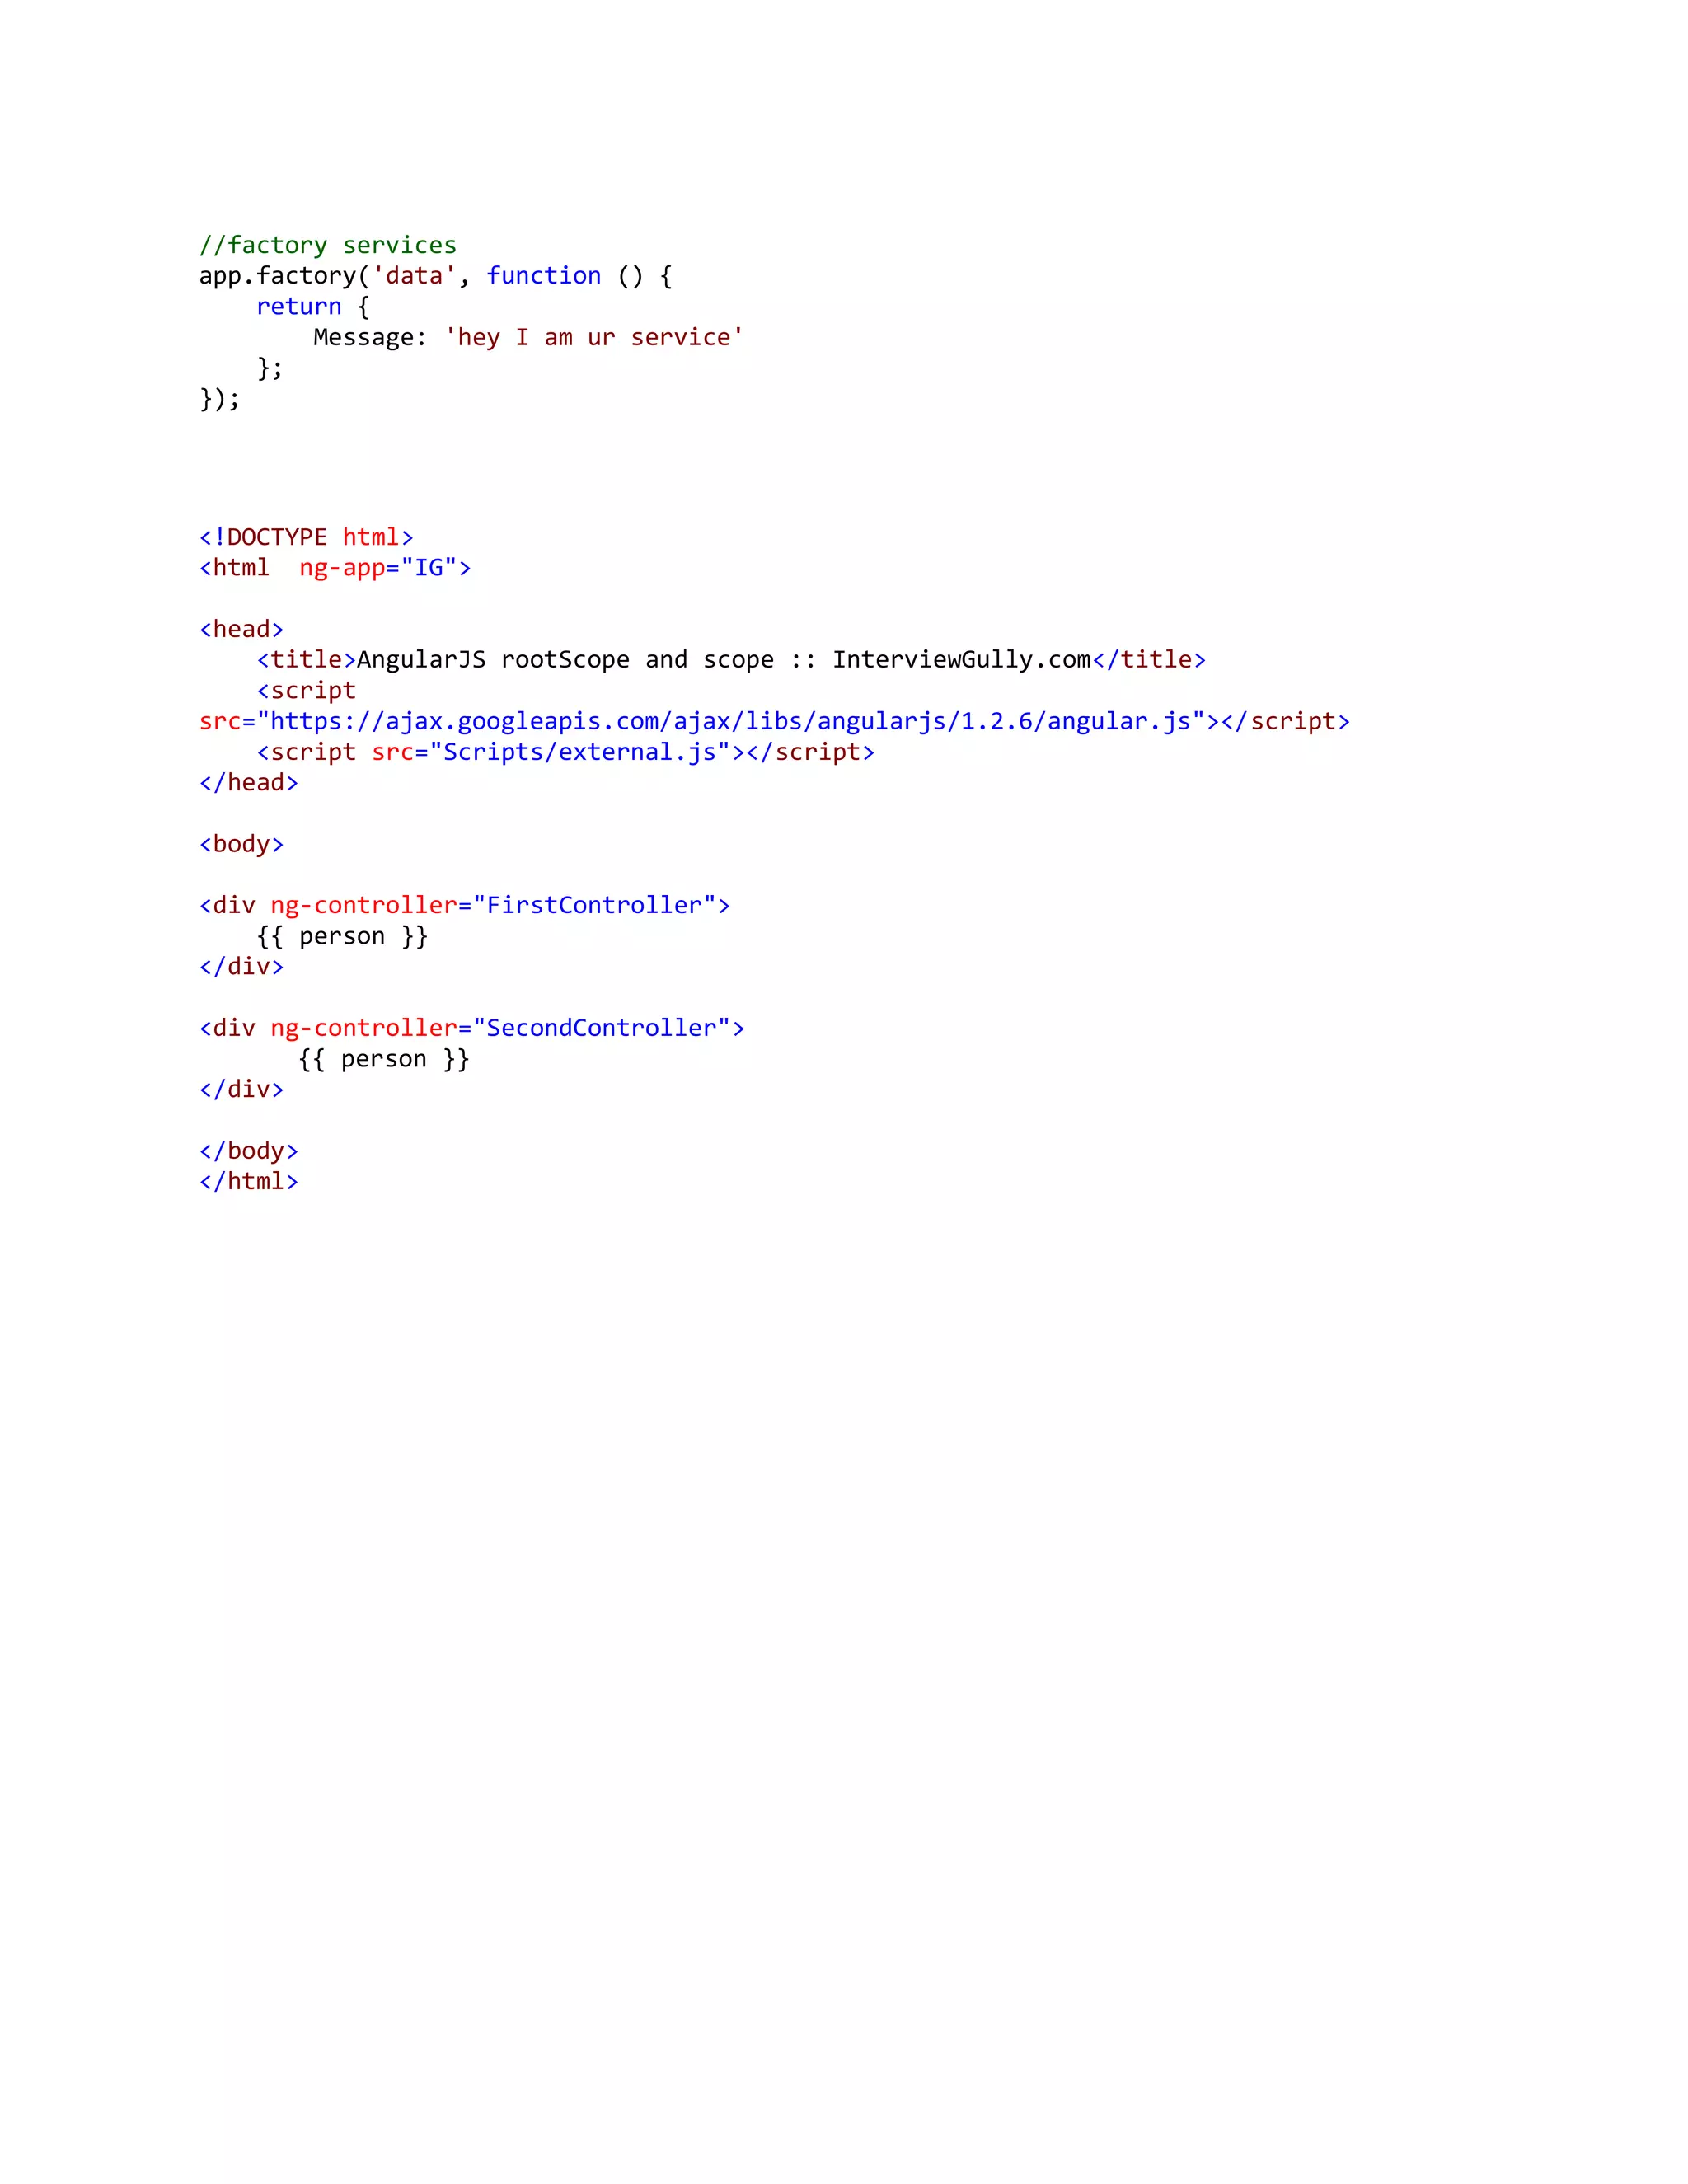Click the closing '</body>' tag
The image size is (1688, 2184).
coord(249,1151)
